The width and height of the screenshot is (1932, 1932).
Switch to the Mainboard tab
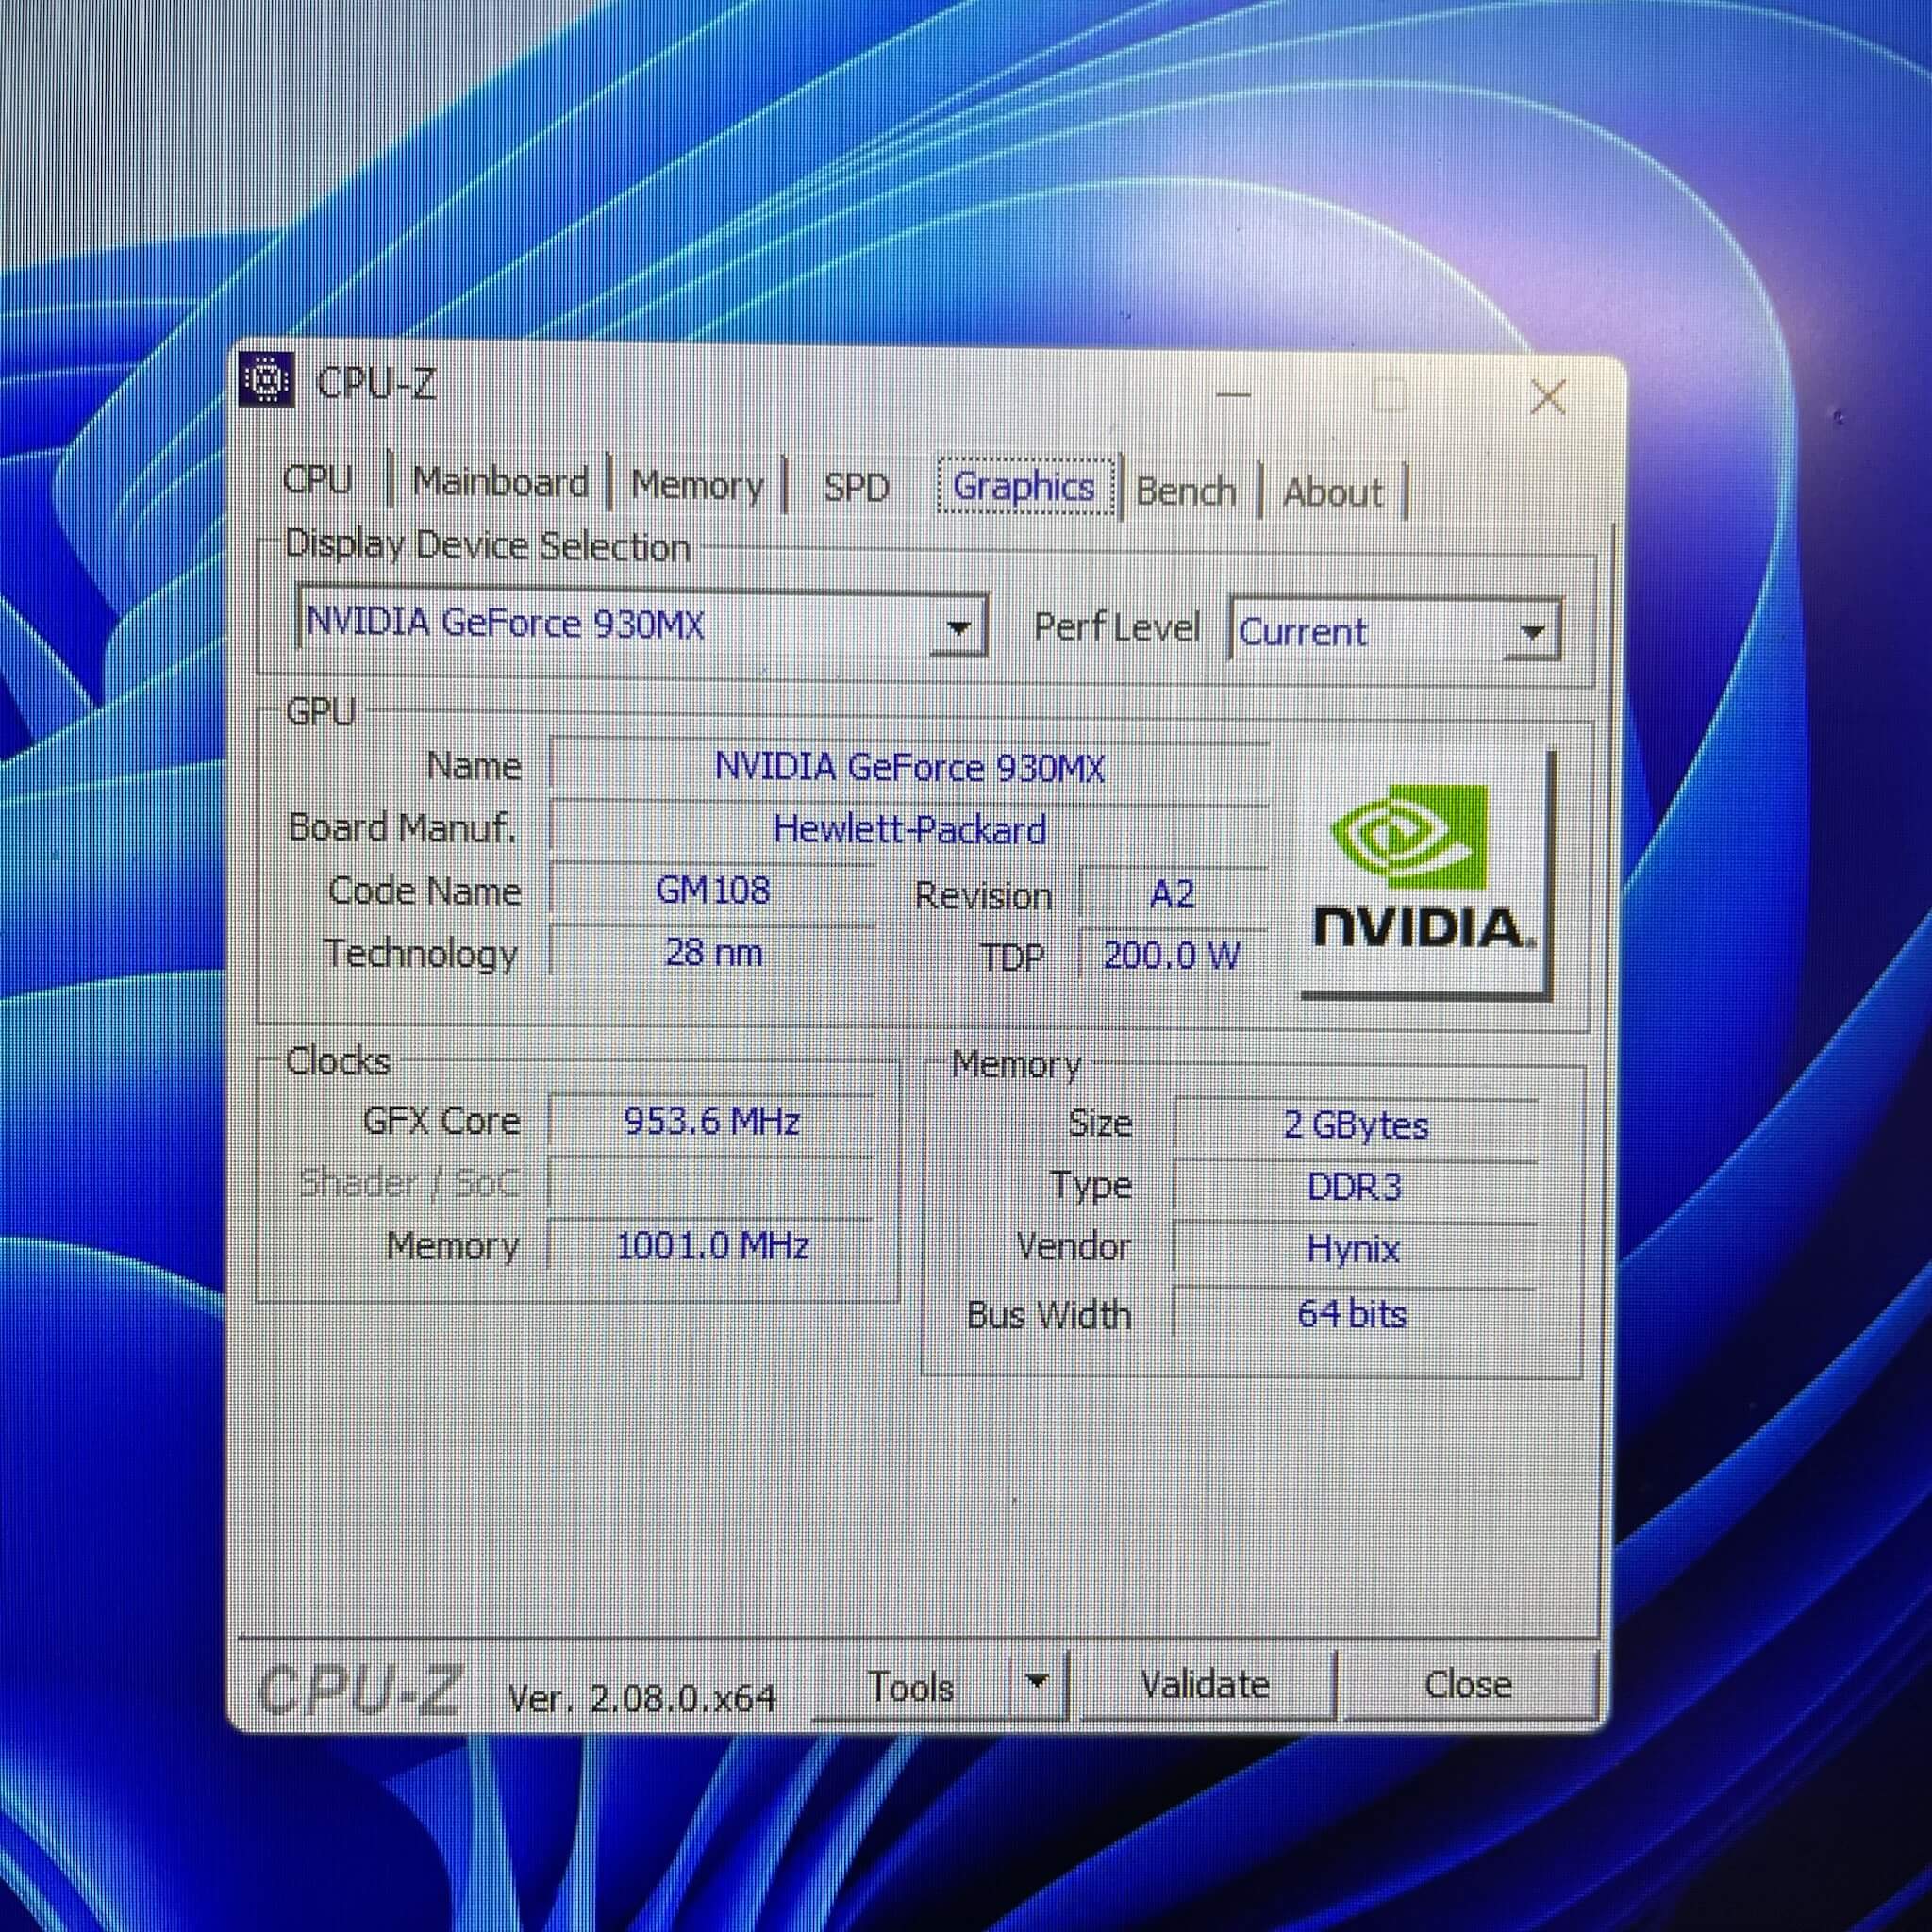pyautogui.click(x=500, y=483)
